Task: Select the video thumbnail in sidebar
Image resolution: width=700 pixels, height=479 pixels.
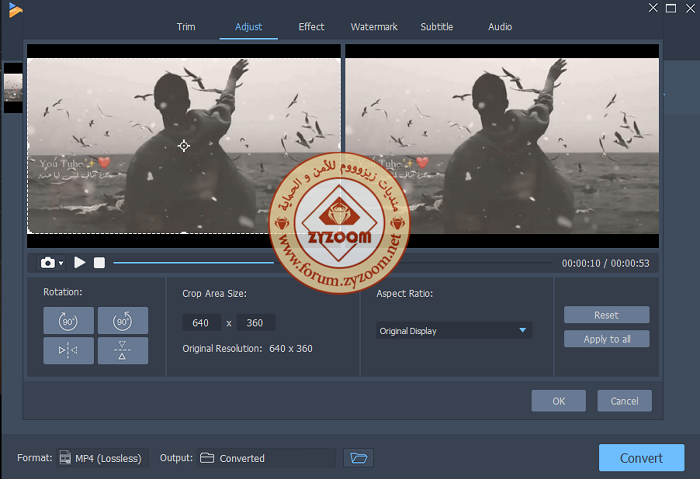Action: coord(13,87)
